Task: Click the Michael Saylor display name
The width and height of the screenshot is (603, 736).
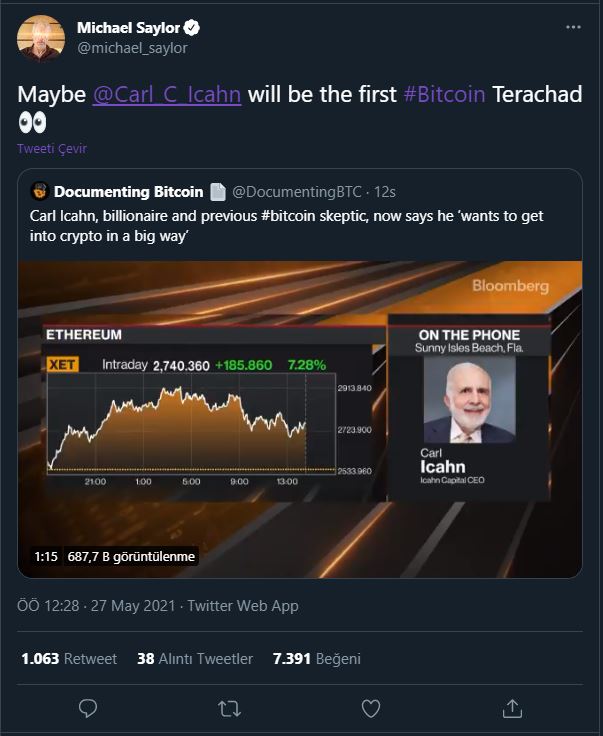Action: (x=129, y=28)
